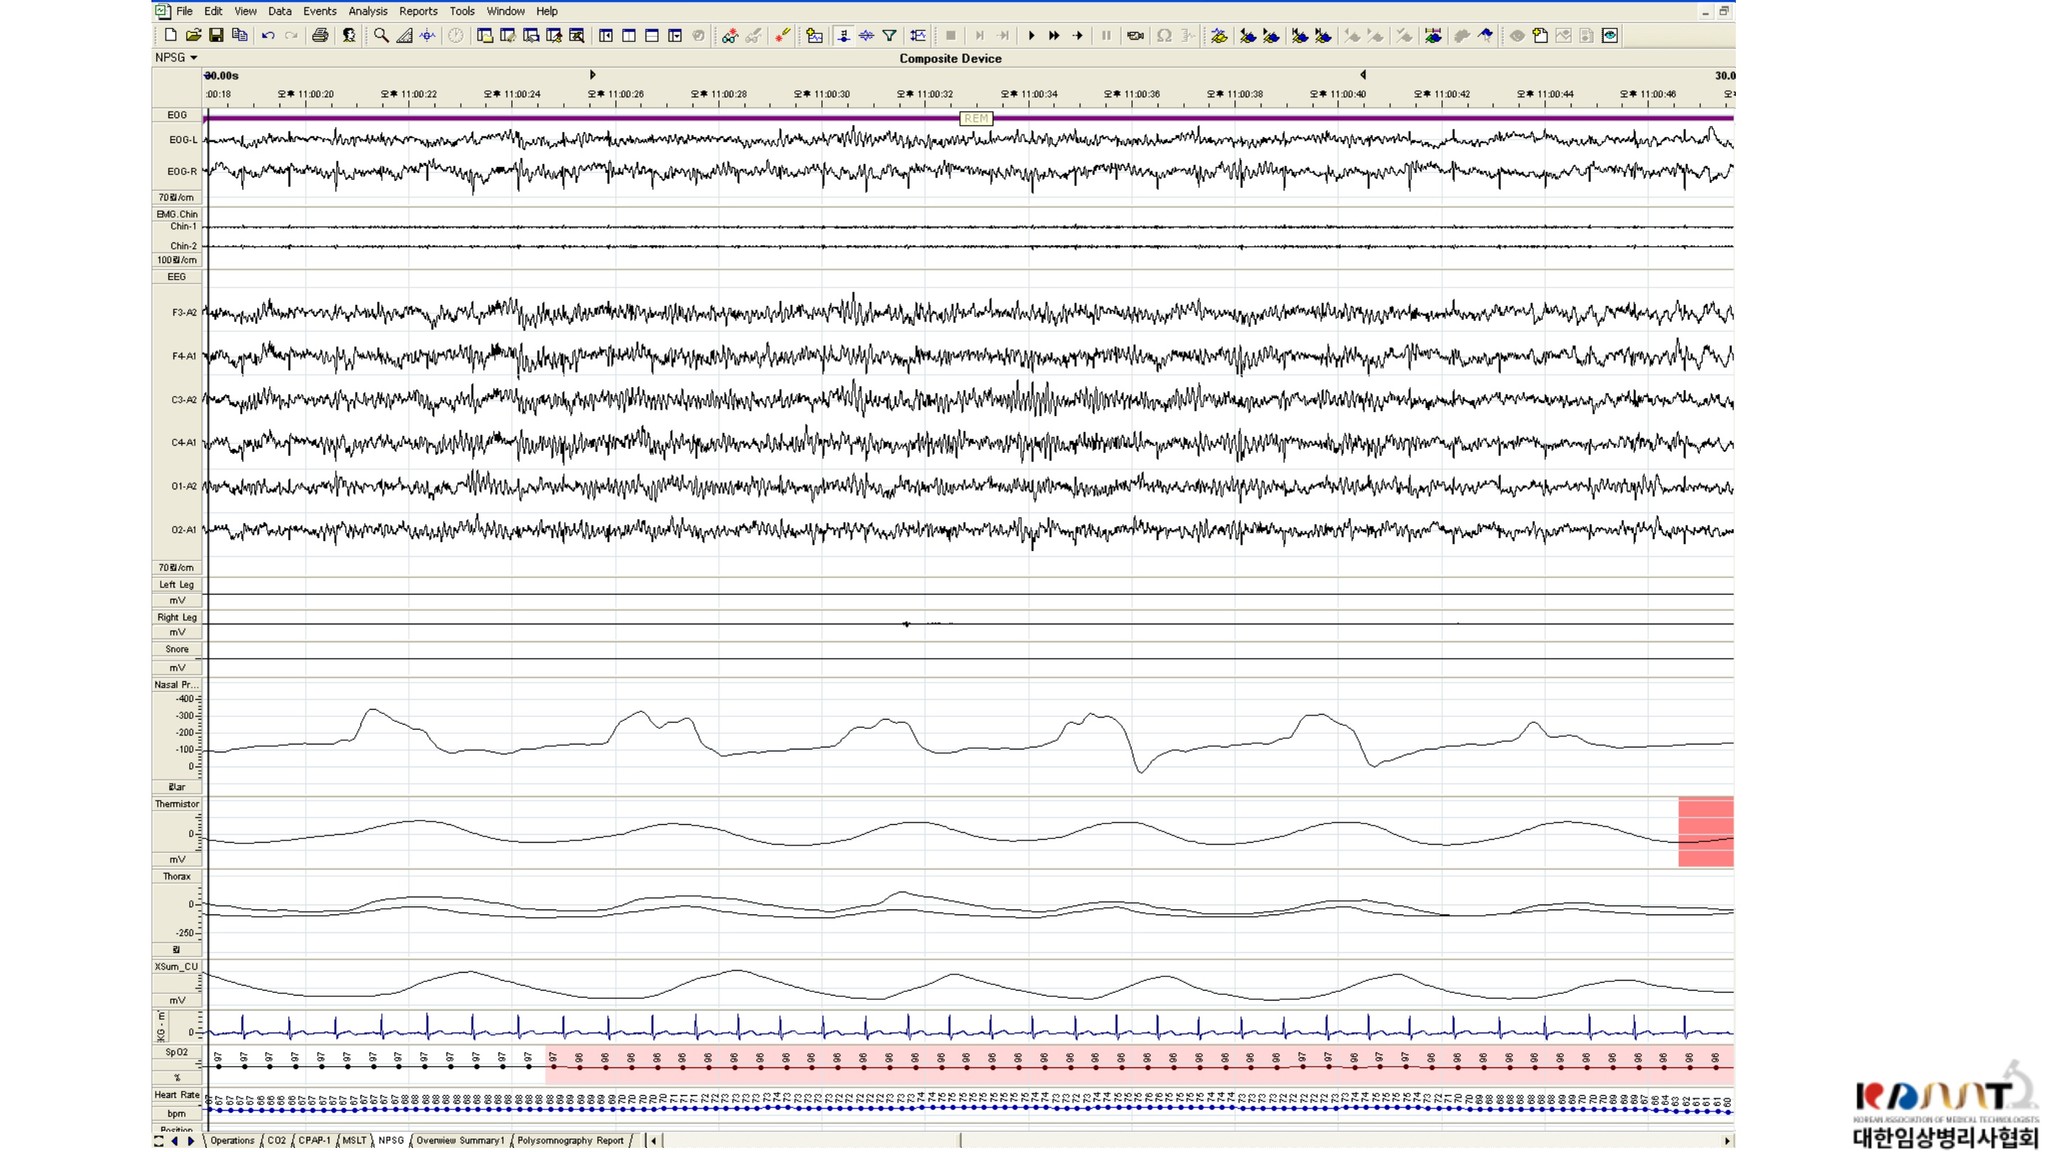The width and height of the screenshot is (2048, 1152).
Task: Click the red highlighted Thermistor event block
Action: pyautogui.click(x=1705, y=832)
